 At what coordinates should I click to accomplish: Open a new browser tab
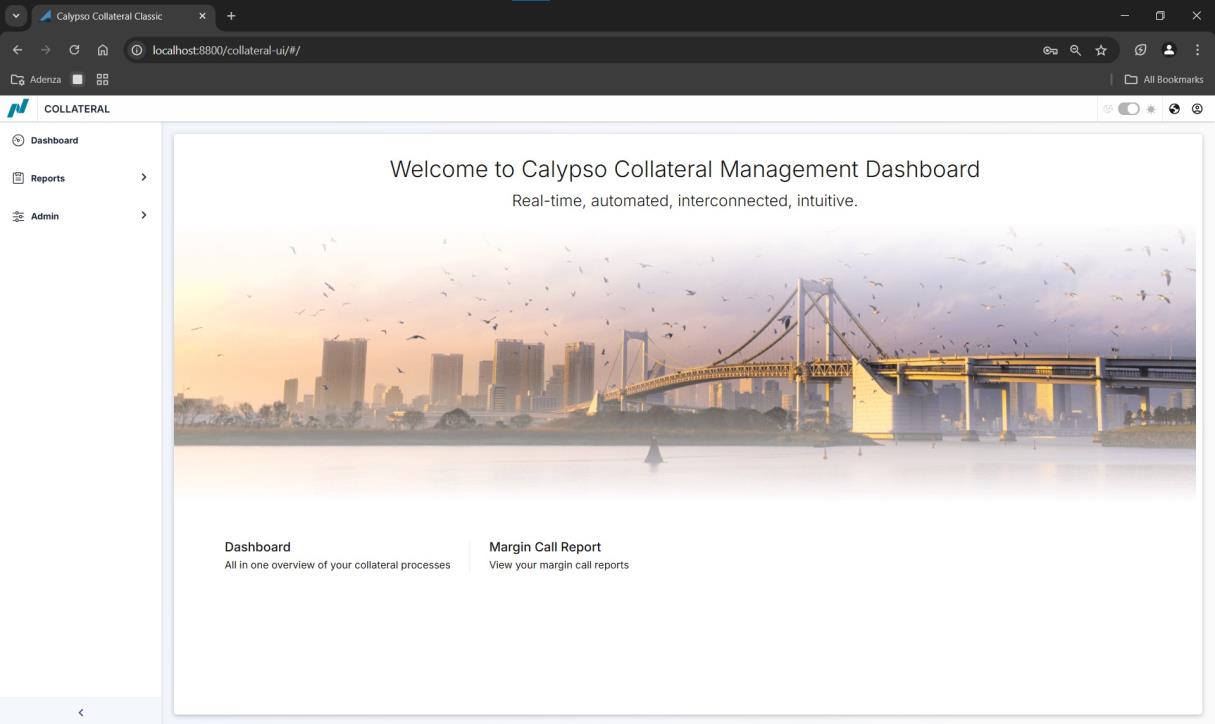pos(231,16)
